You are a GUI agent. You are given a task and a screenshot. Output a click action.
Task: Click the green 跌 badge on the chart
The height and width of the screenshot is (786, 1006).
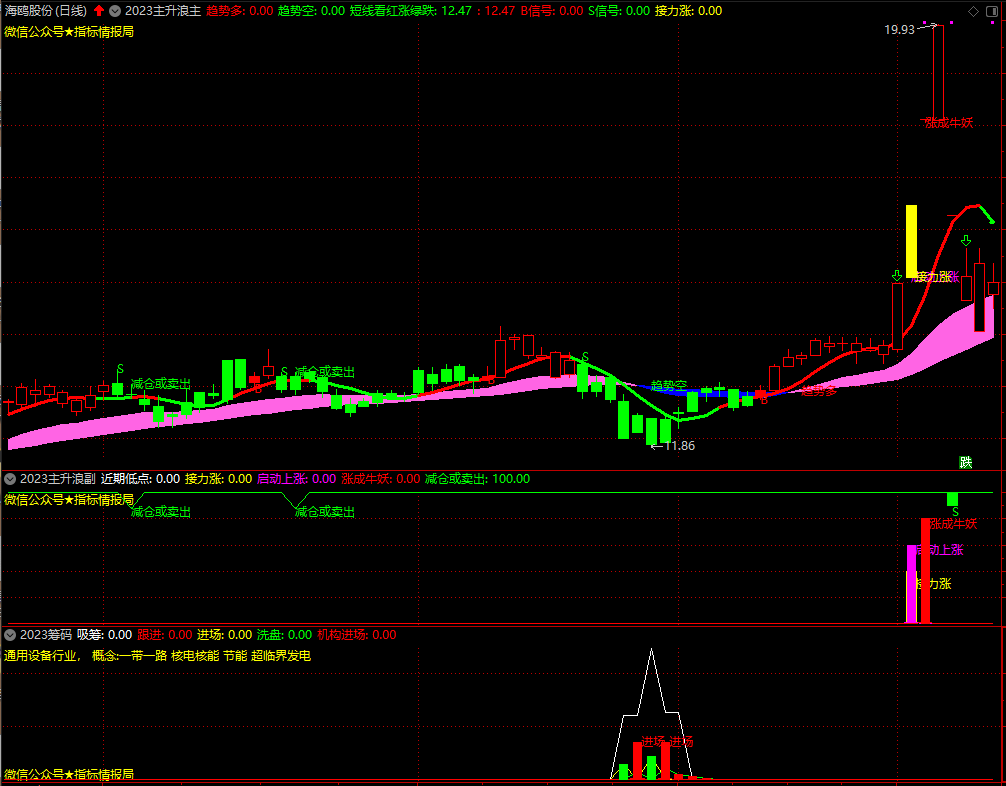pos(966,462)
